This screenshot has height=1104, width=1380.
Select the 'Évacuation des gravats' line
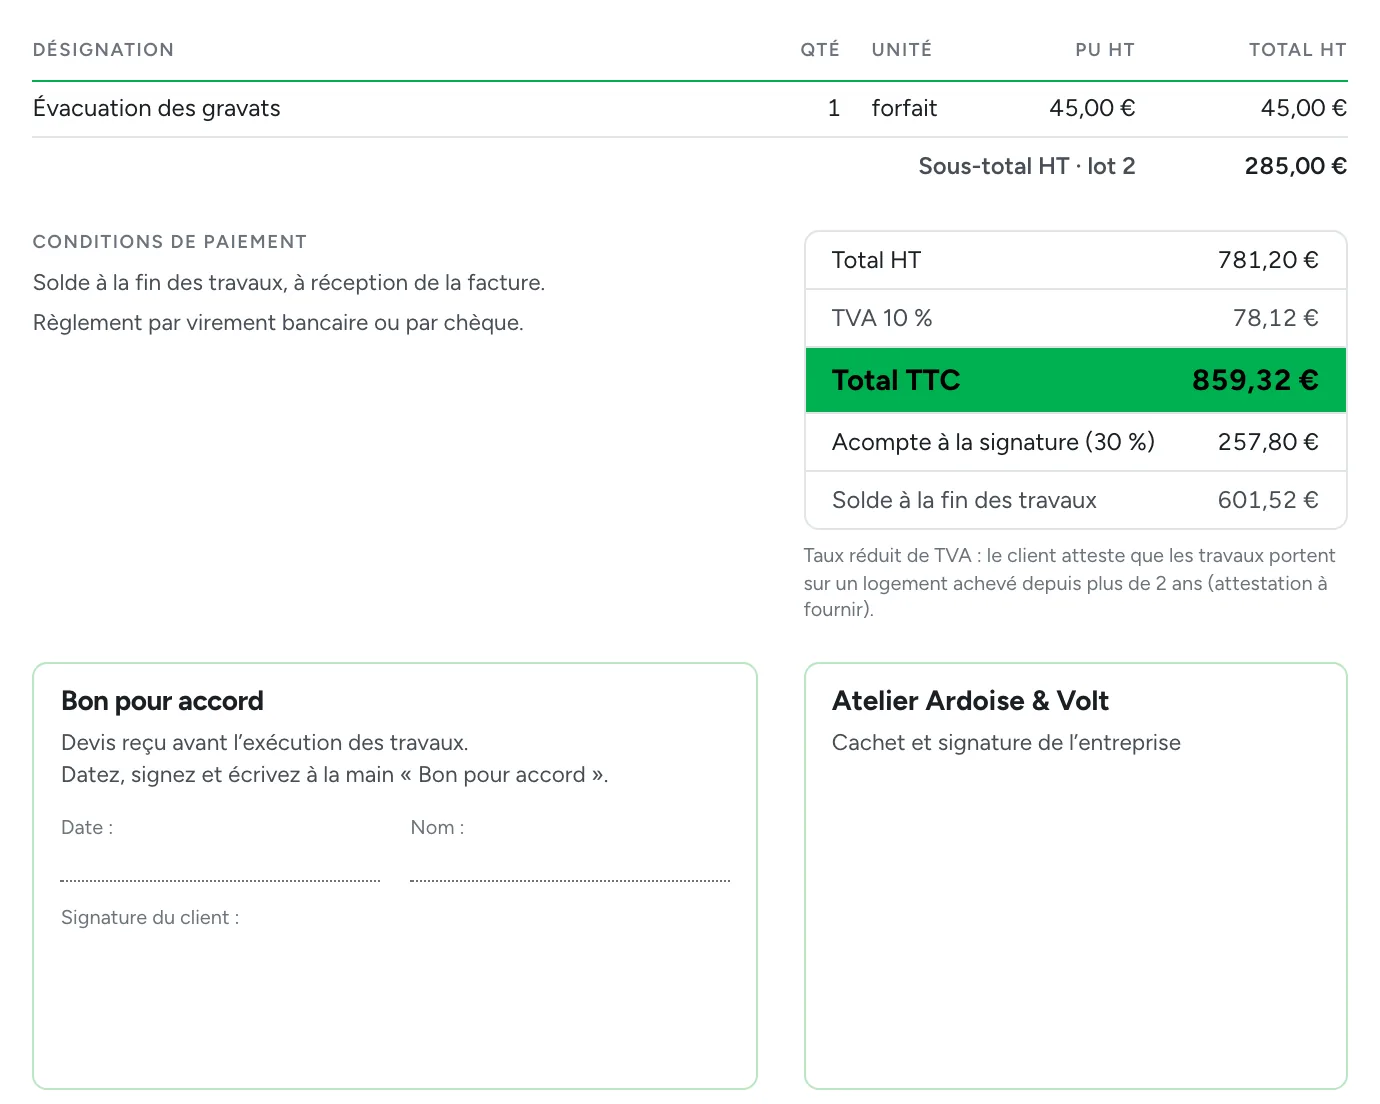point(690,109)
